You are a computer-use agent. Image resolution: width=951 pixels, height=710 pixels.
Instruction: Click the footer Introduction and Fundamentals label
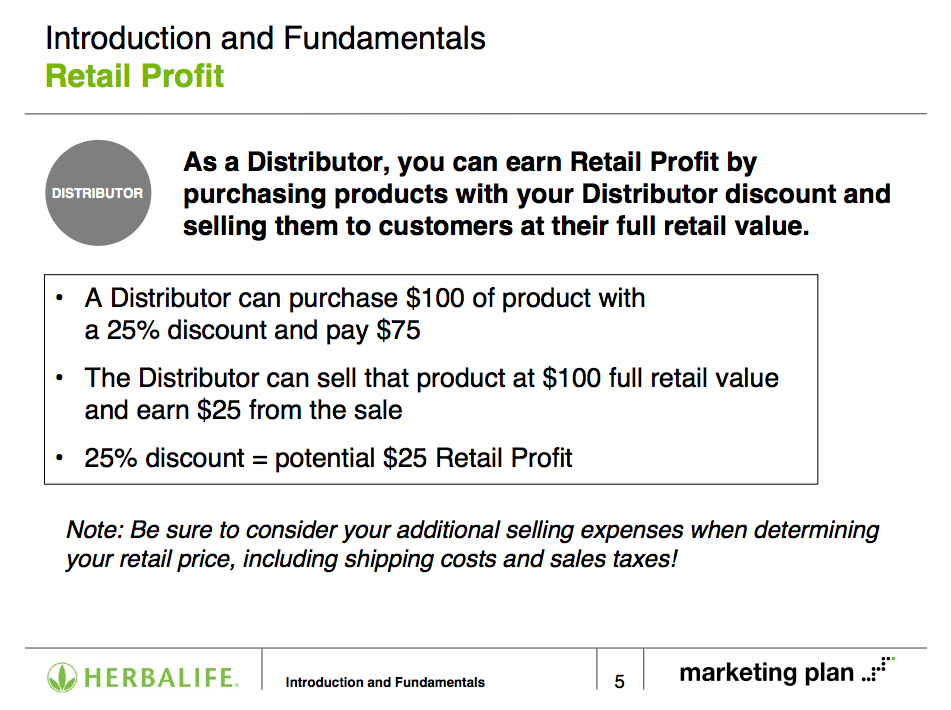385,683
